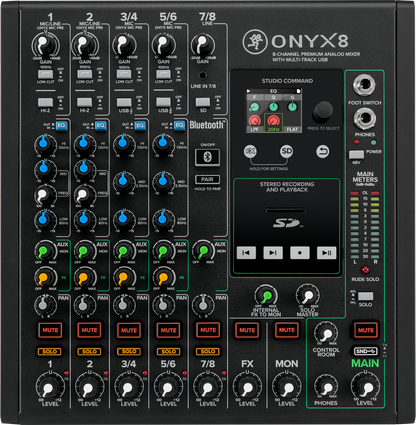Mute channel 3/4
This screenshot has width=416, height=425.
click(129, 330)
